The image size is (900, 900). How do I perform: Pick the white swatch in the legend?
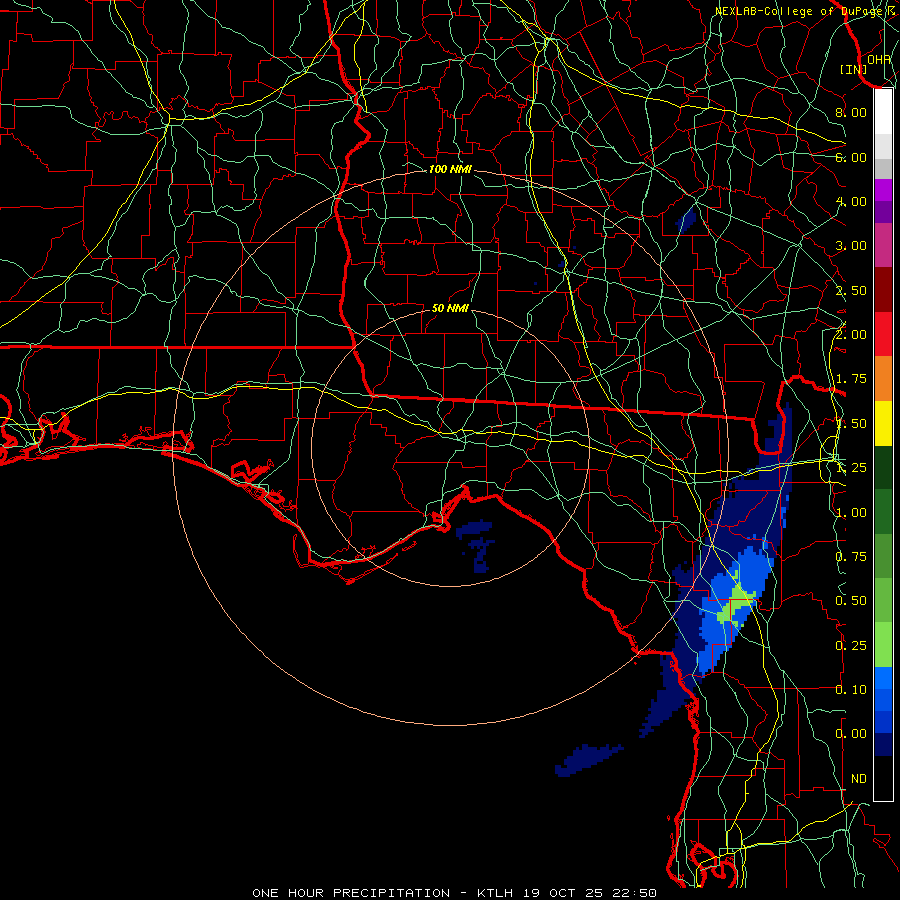tap(883, 111)
